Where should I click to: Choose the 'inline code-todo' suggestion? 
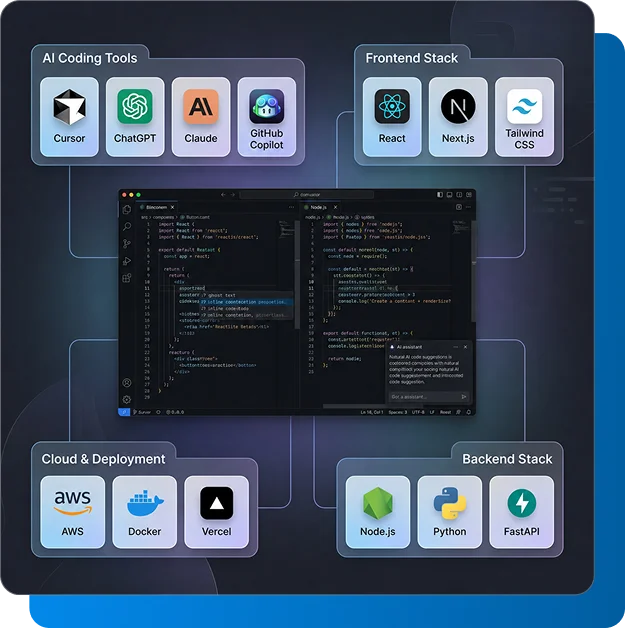[x=246, y=308]
